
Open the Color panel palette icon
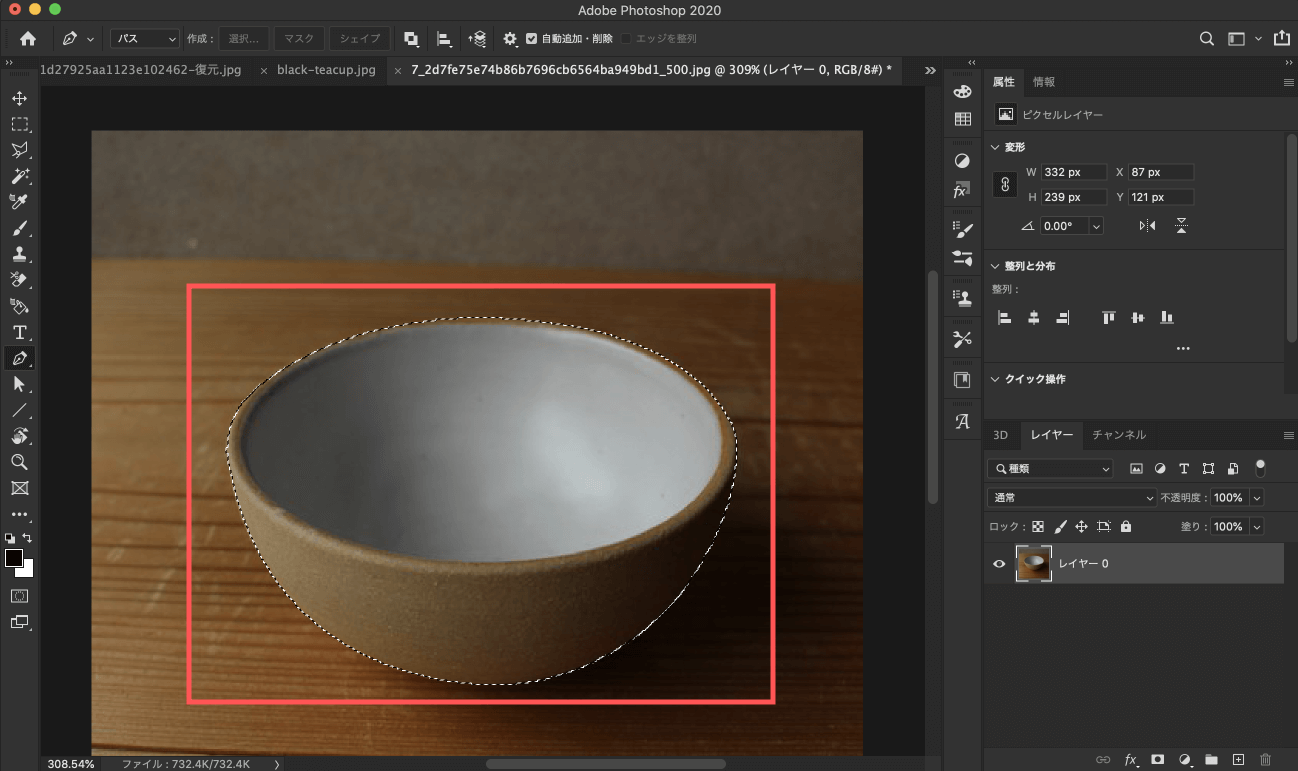click(962, 92)
